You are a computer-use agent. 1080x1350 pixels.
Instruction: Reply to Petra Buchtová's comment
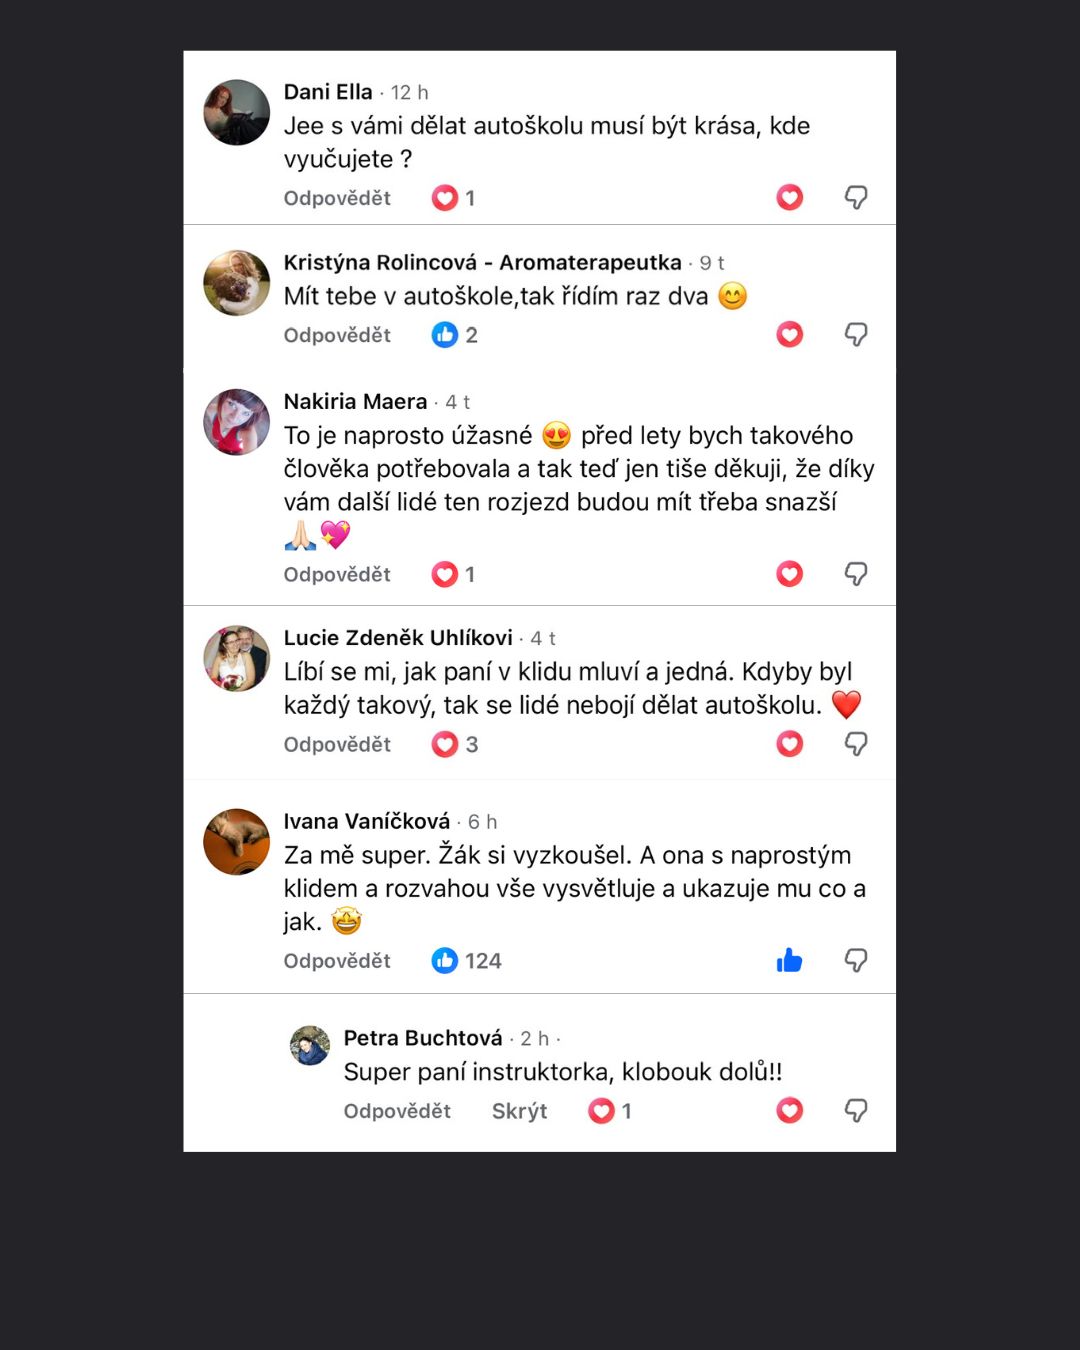397,1111
